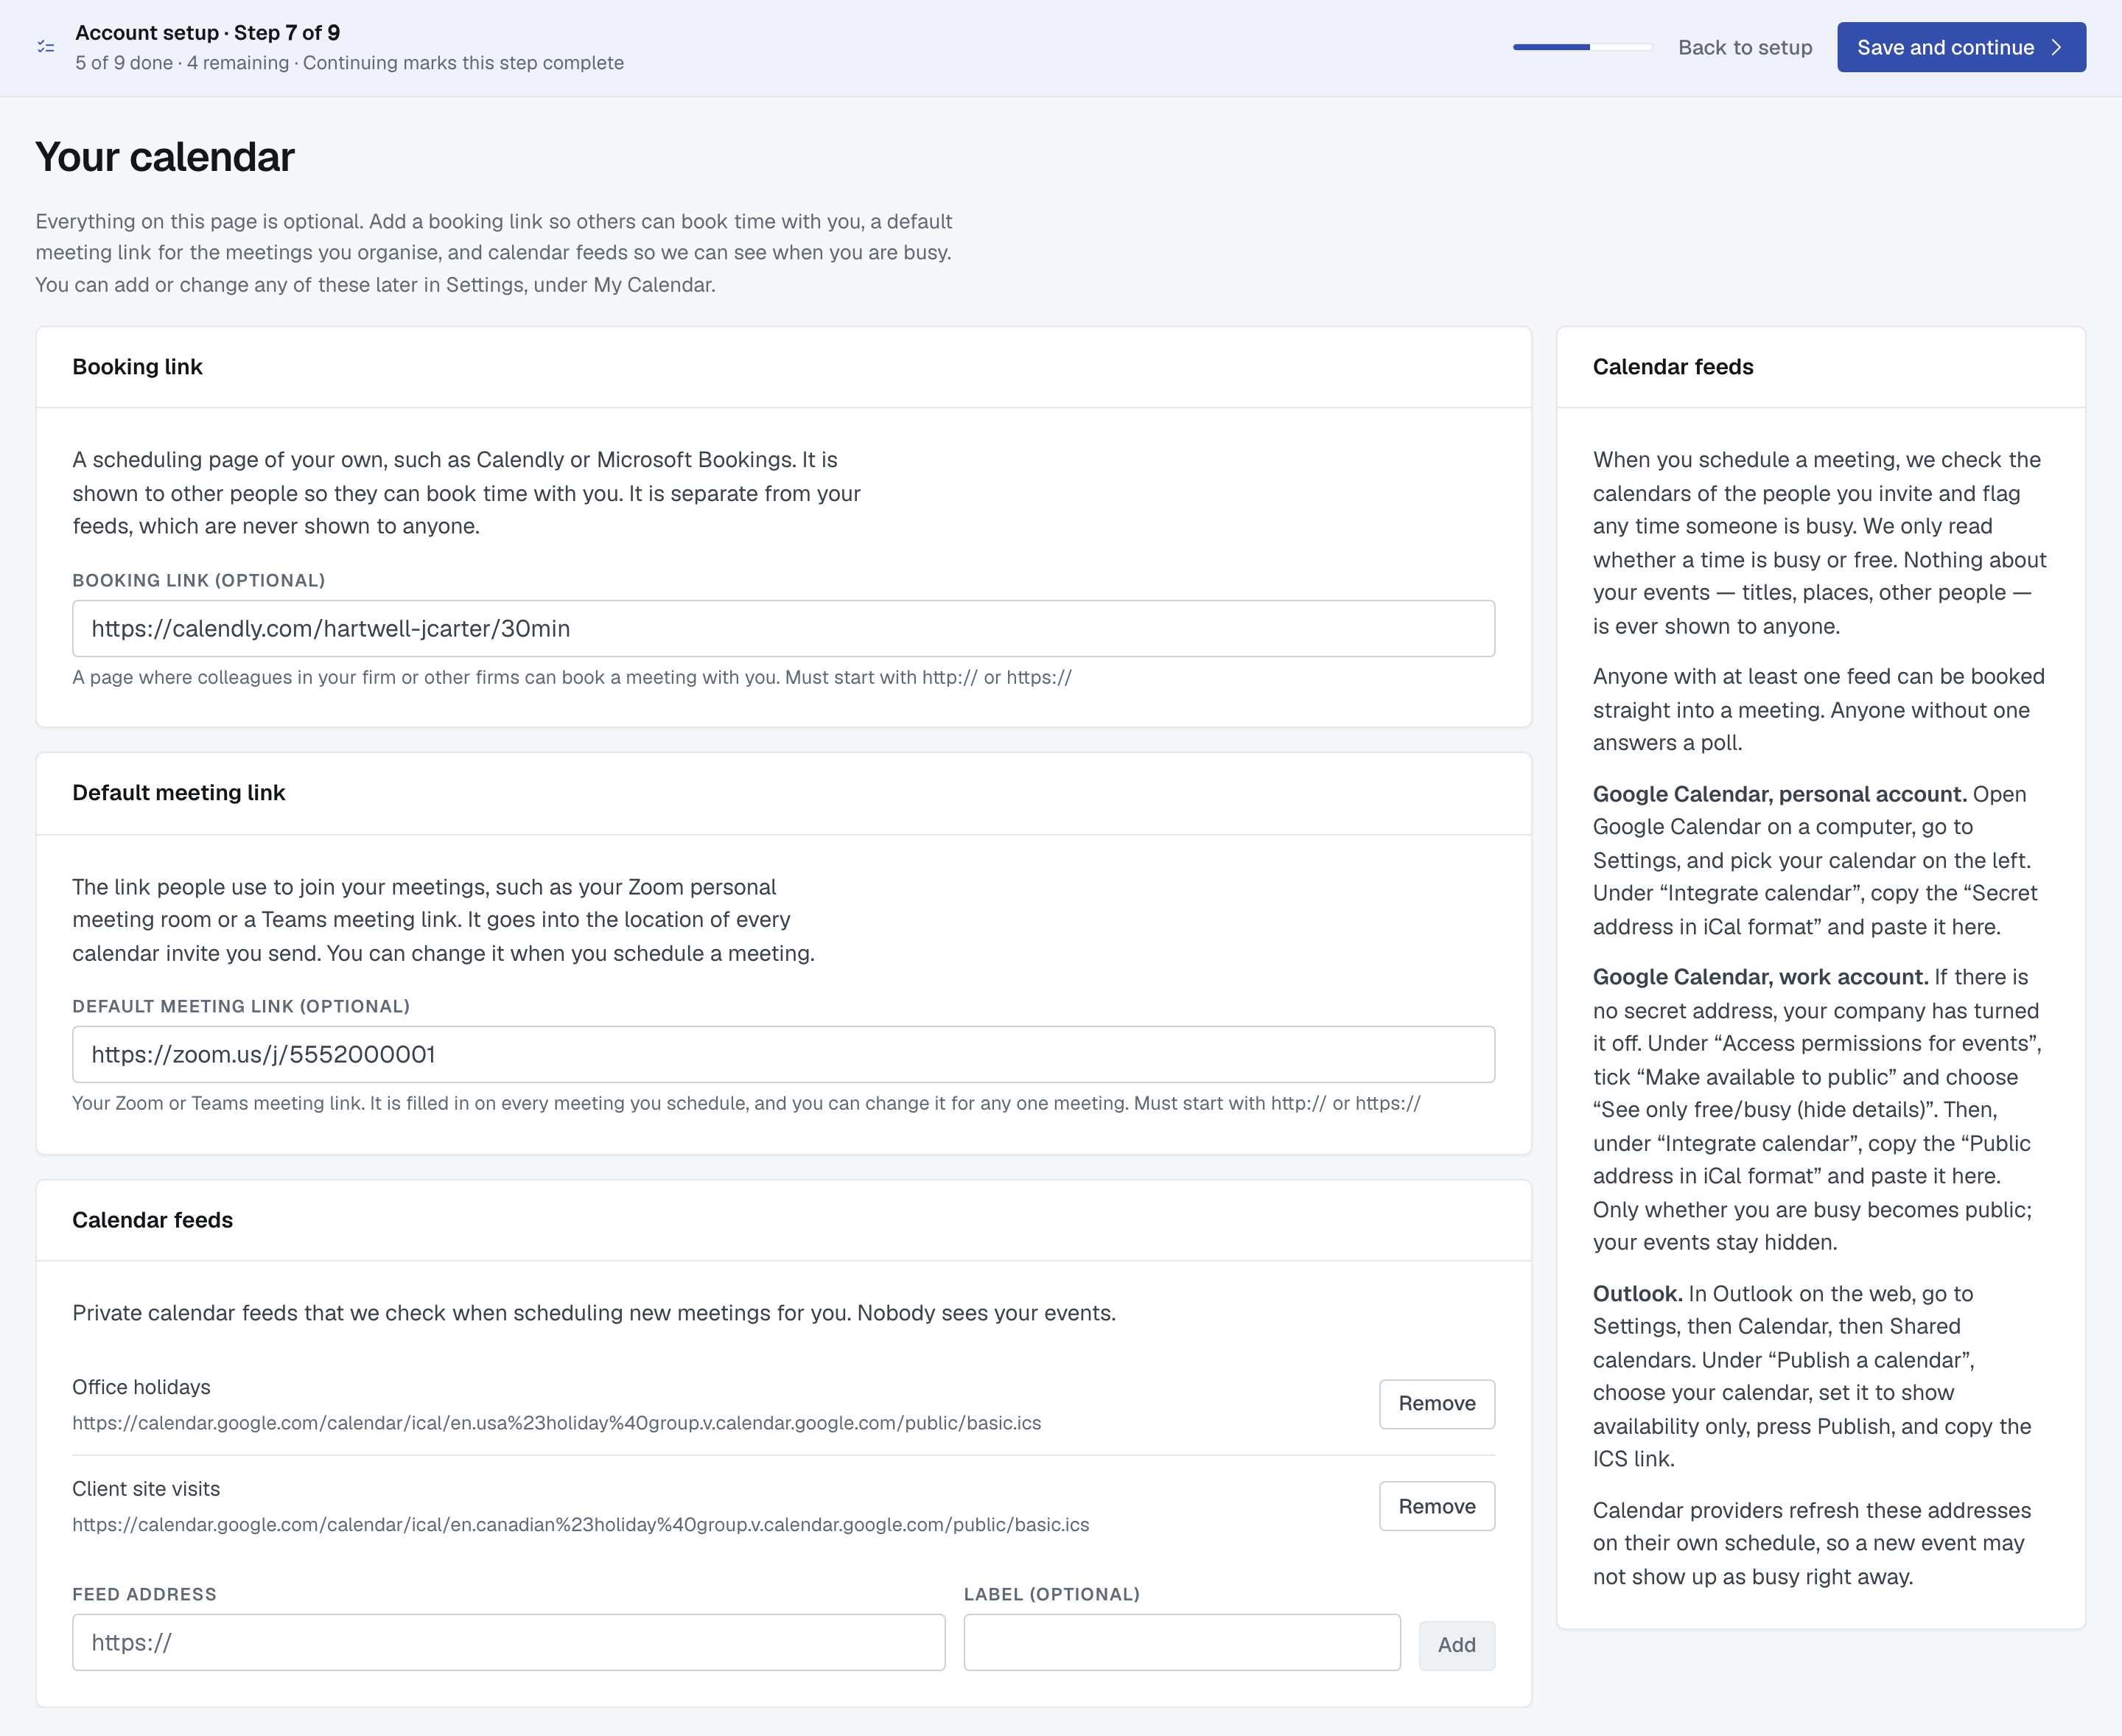Screen dimensions: 2122x1736
Task: Click the Add feed button
Action: (1456, 1645)
